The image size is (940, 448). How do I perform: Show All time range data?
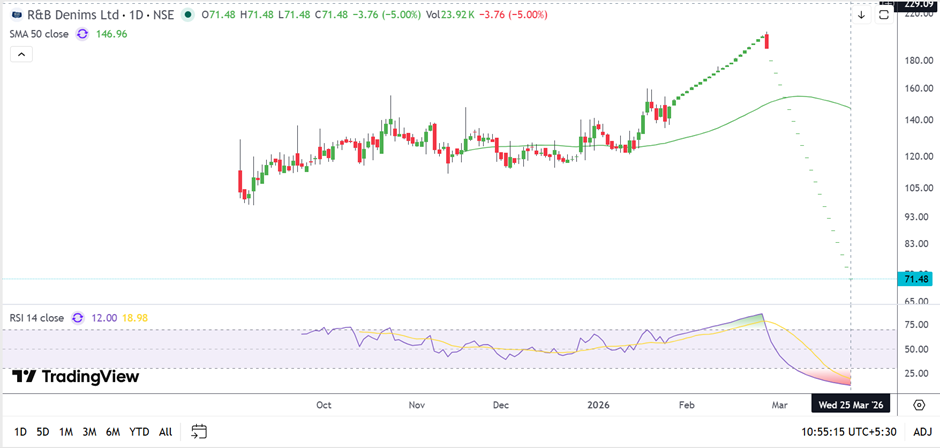[165, 432]
